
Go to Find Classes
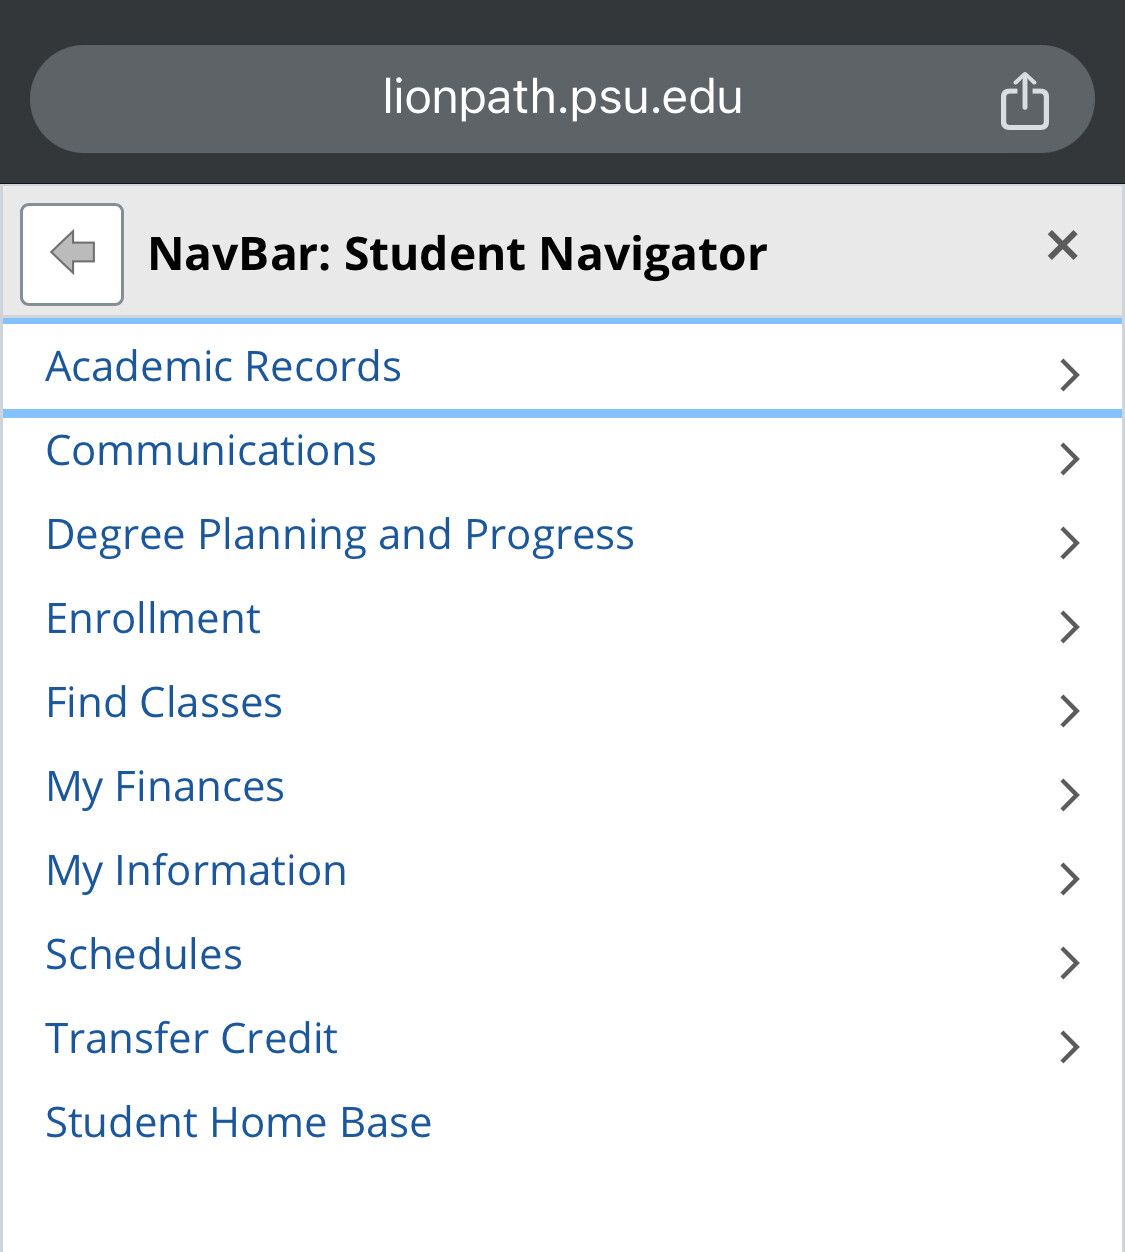click(x=164, y=703)
